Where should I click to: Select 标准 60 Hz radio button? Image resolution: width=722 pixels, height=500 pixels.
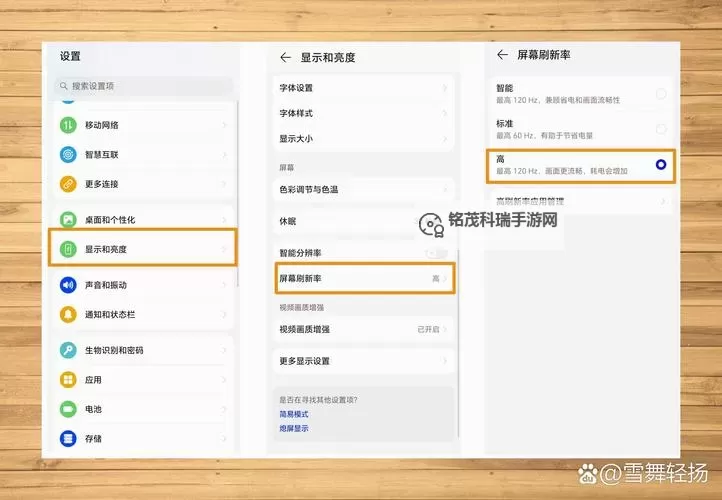[x=661, y=129]
